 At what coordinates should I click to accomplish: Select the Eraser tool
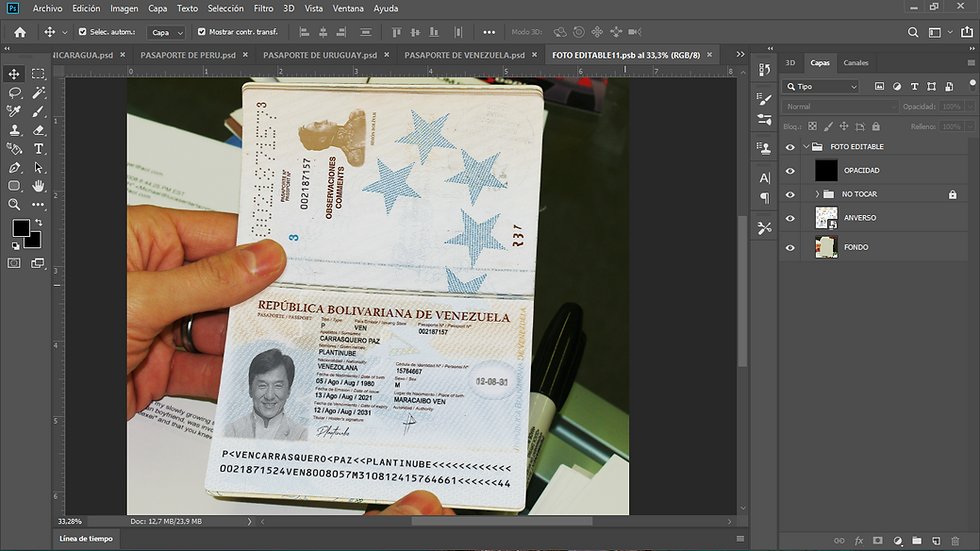click(x=38, y=130)
